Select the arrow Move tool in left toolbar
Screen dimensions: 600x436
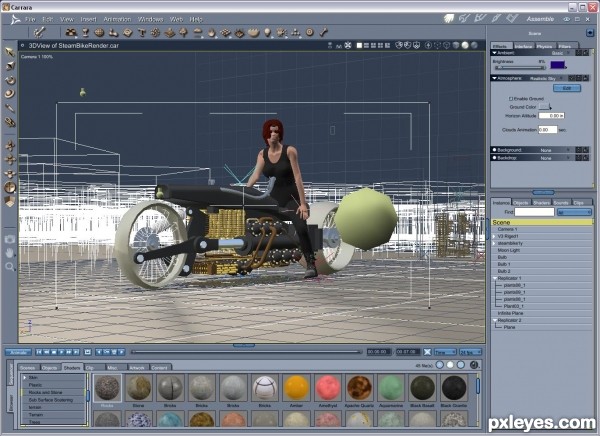point(10,52)
